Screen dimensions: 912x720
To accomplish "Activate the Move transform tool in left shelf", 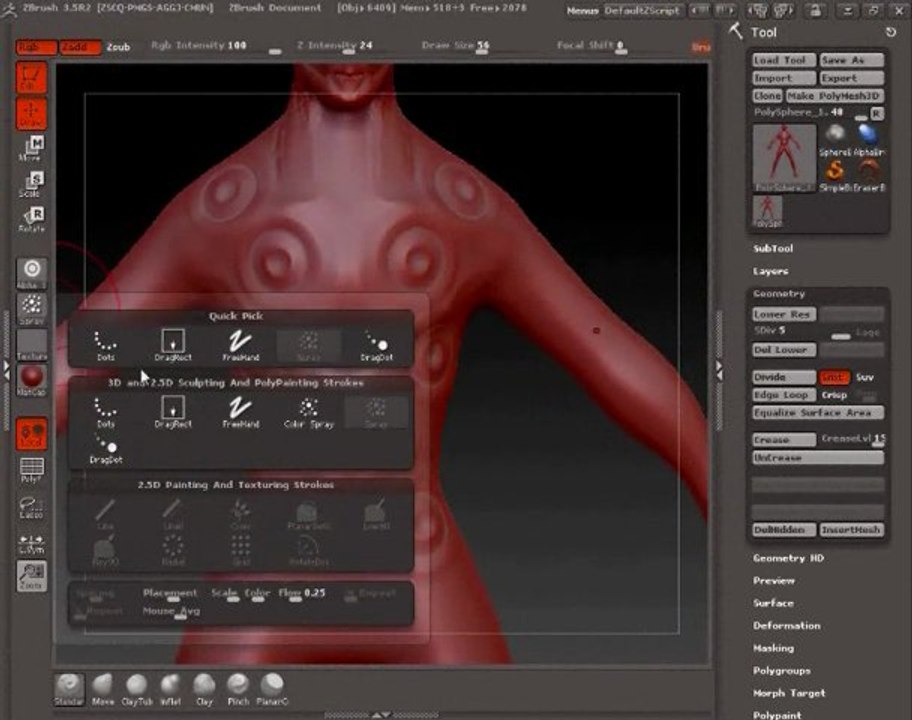I will pos(31,148).
